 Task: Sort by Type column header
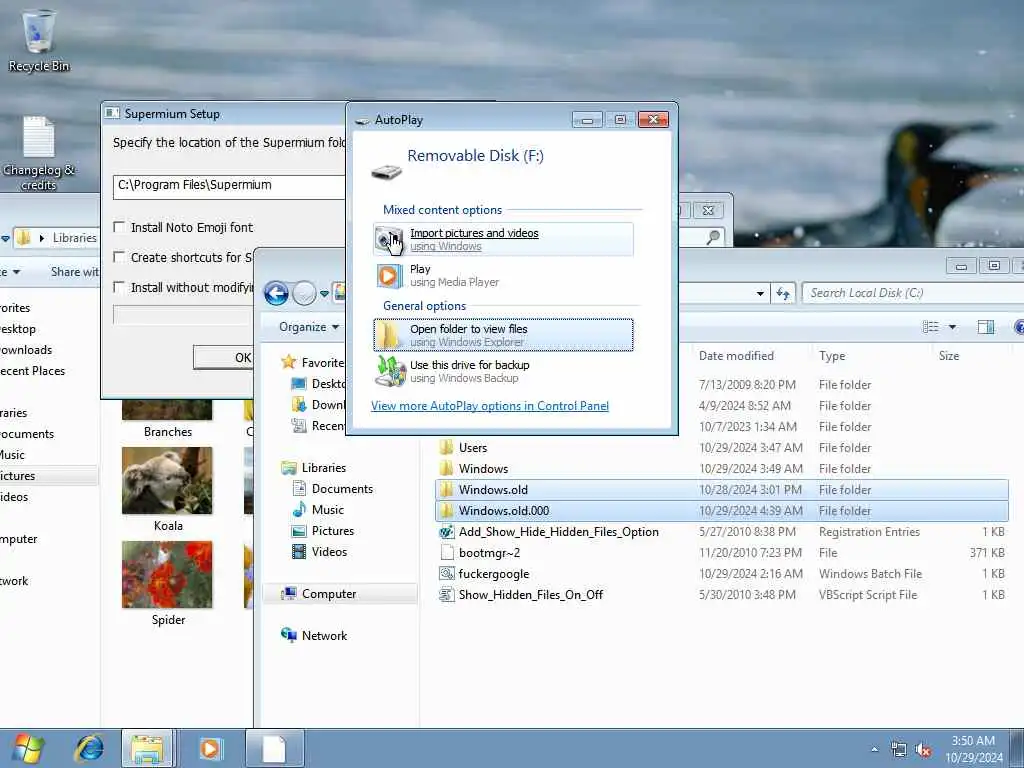[x=832, y=356]
